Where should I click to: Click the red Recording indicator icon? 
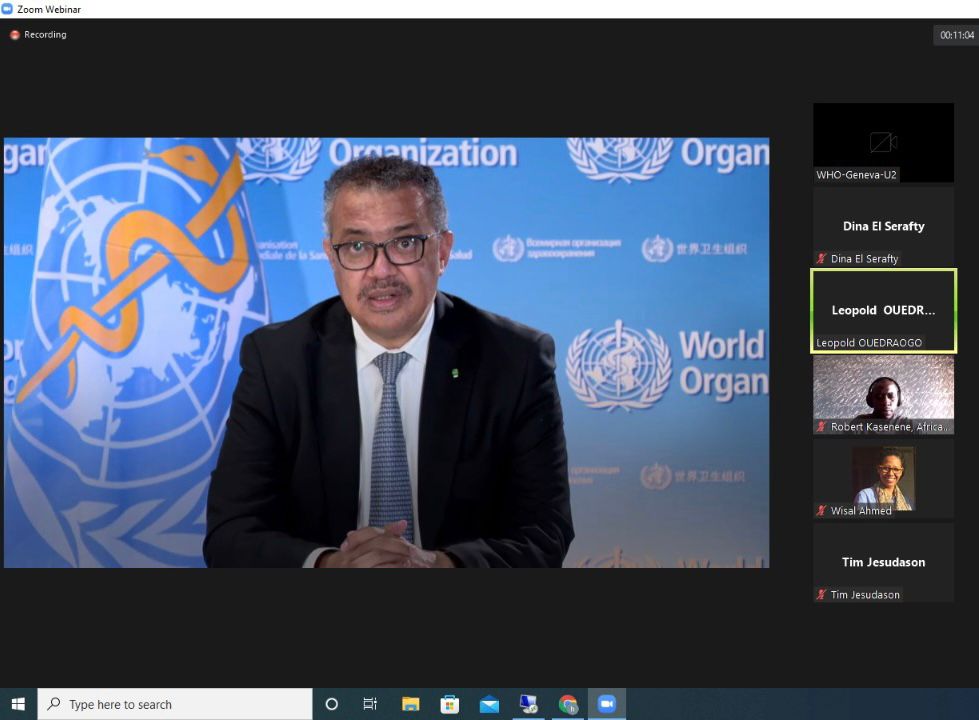click(15, 35)
